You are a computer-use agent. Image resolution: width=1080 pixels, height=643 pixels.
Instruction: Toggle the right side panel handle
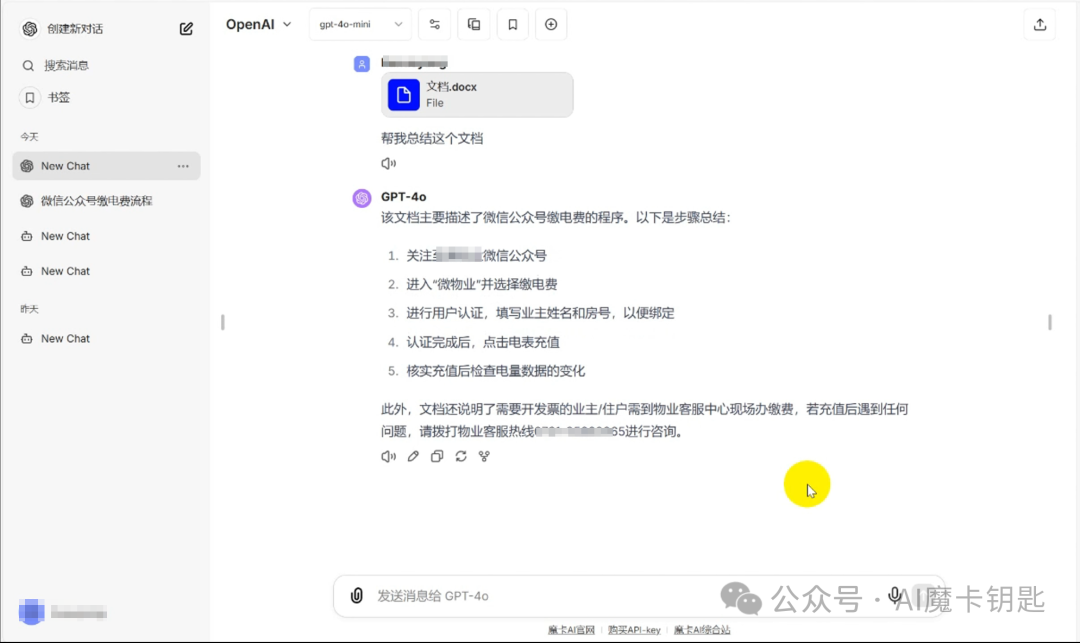pos(1050,322)
